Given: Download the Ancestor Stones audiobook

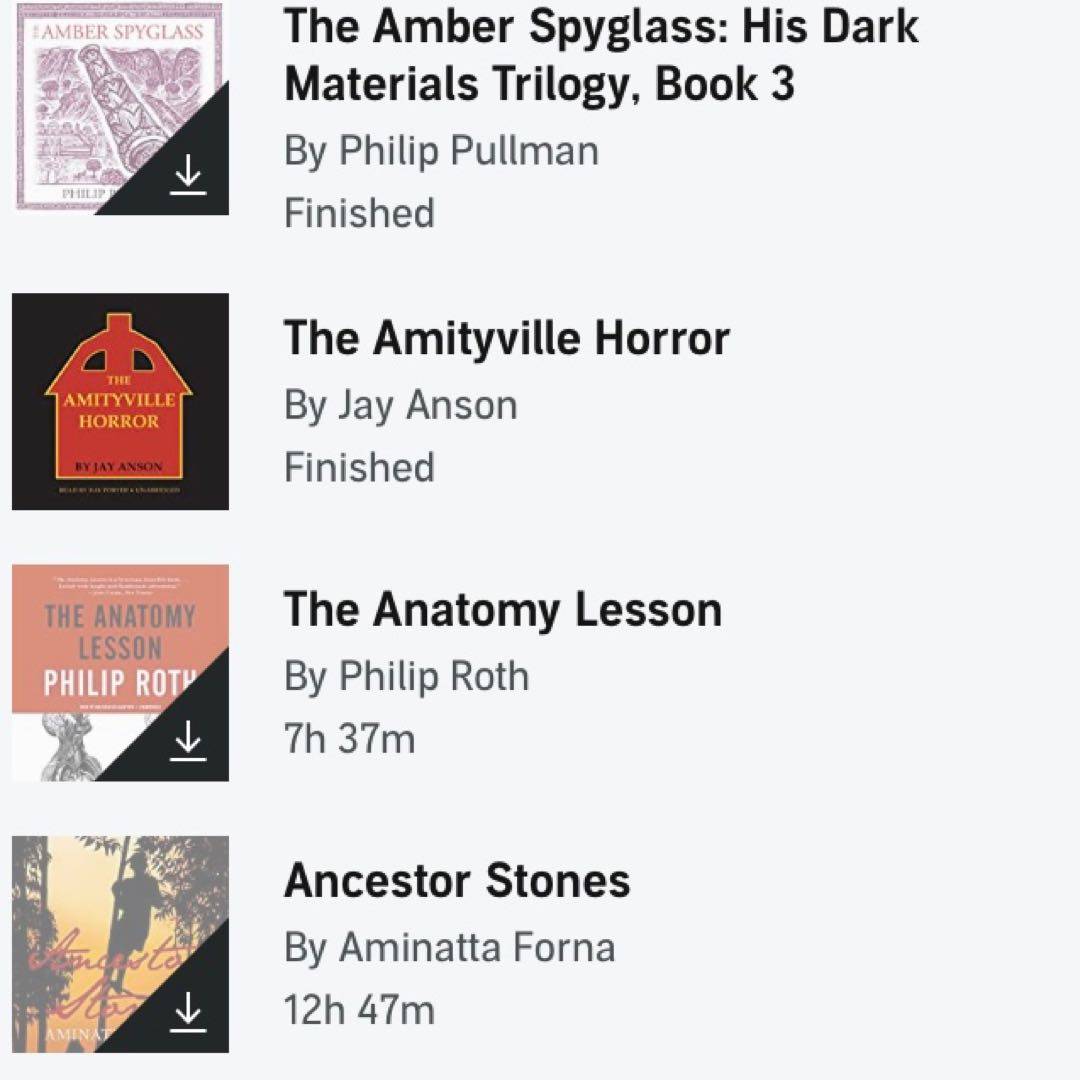Looking at the screenshot, I should tap(188, 1015).
